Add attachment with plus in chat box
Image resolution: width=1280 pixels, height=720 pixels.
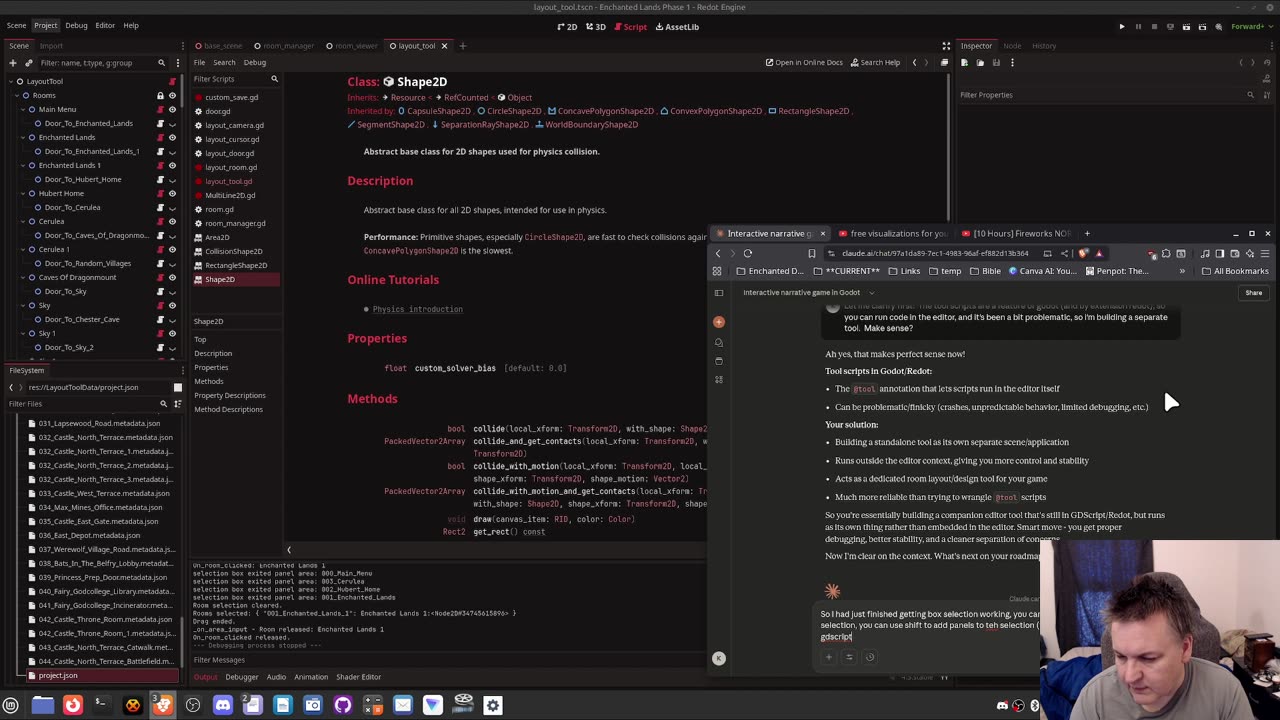coord(828,657)
